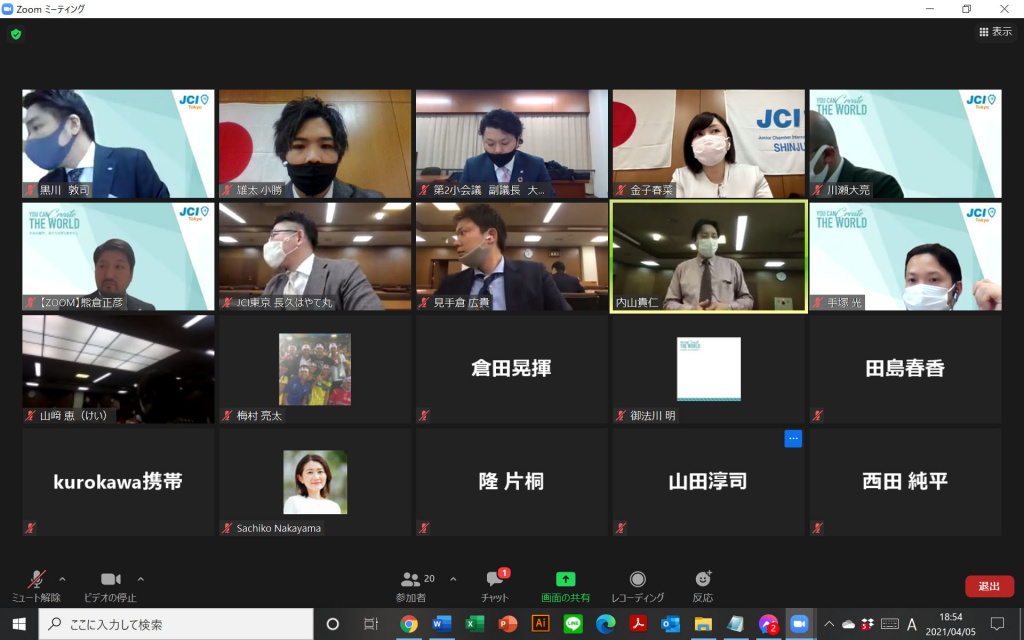Click the more options button on 山田淳司 tile
Viewport: 1024px width, 640px height.
[793, 439]
